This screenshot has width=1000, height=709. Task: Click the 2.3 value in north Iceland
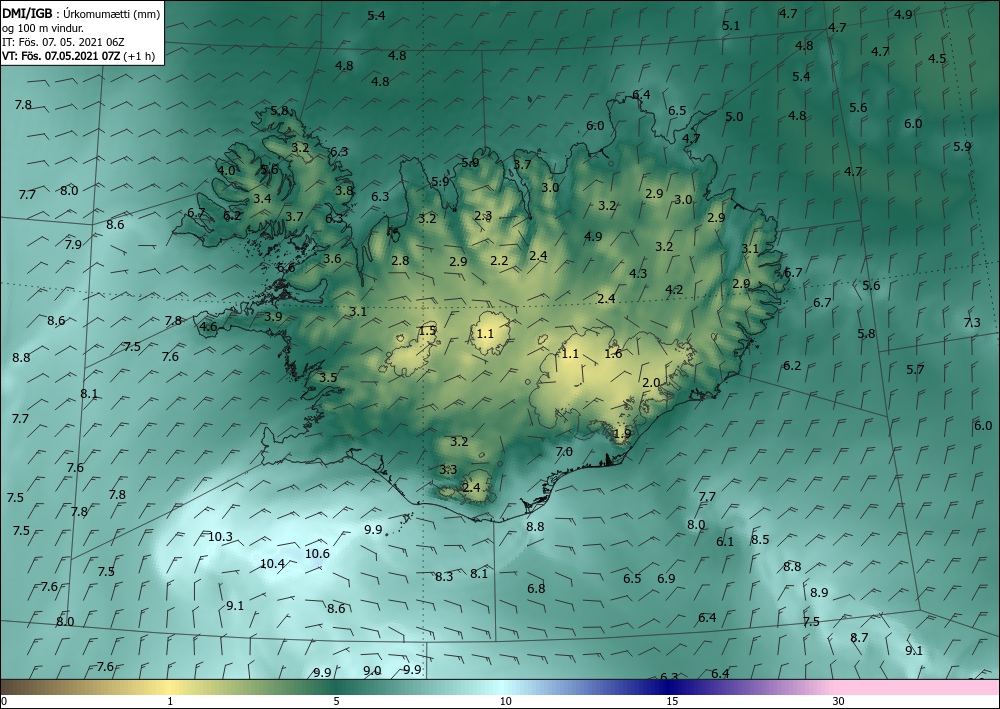coord(483,216)
